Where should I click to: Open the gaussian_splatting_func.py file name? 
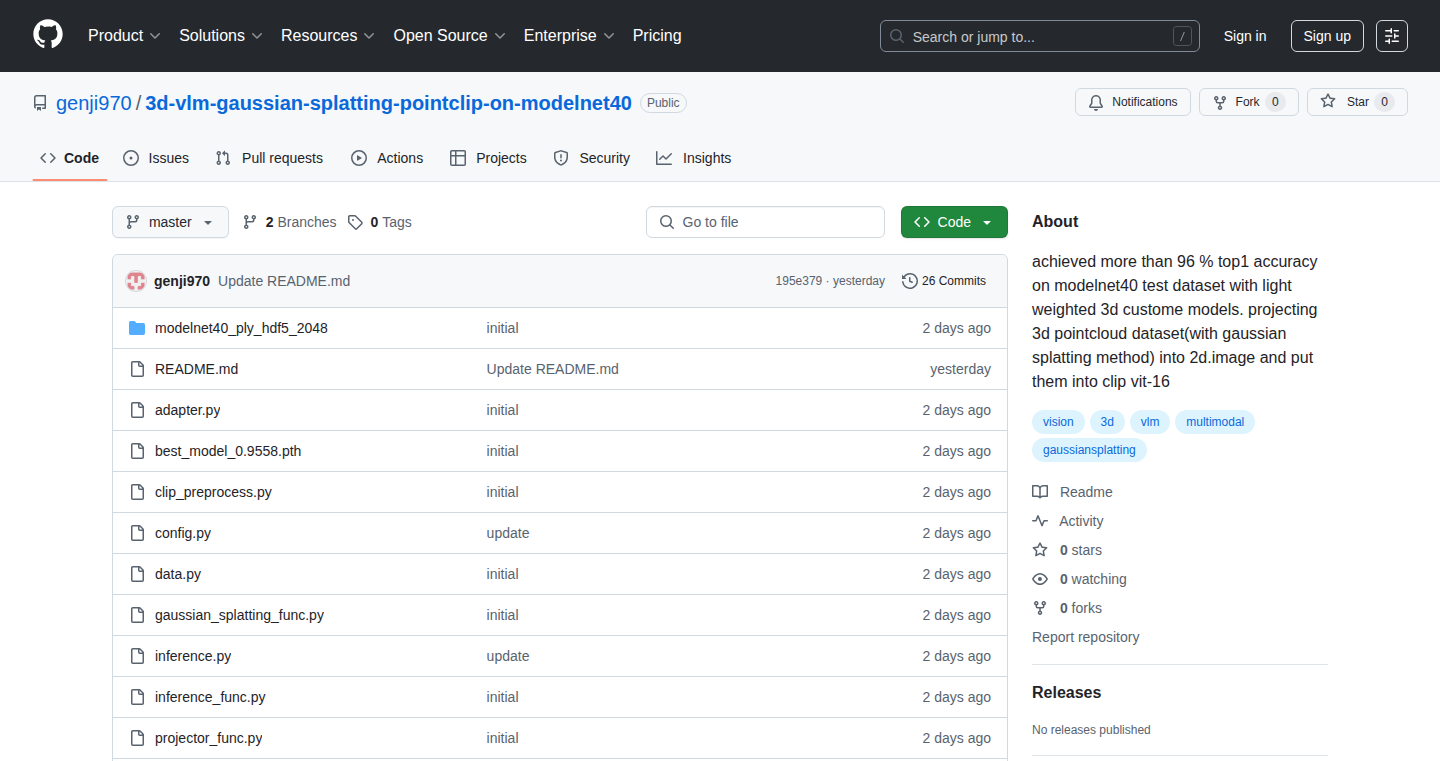pos(240,615)
